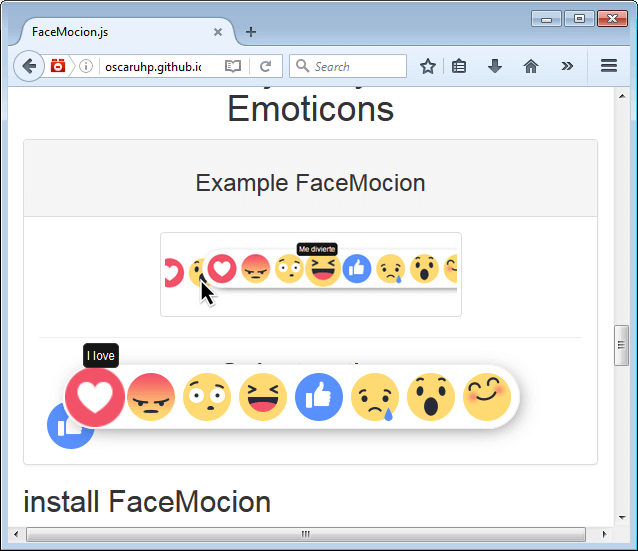The image size is (638, 551).
Task: Click the vertical scrollbar up arrow
Action: tap(622, 96)
